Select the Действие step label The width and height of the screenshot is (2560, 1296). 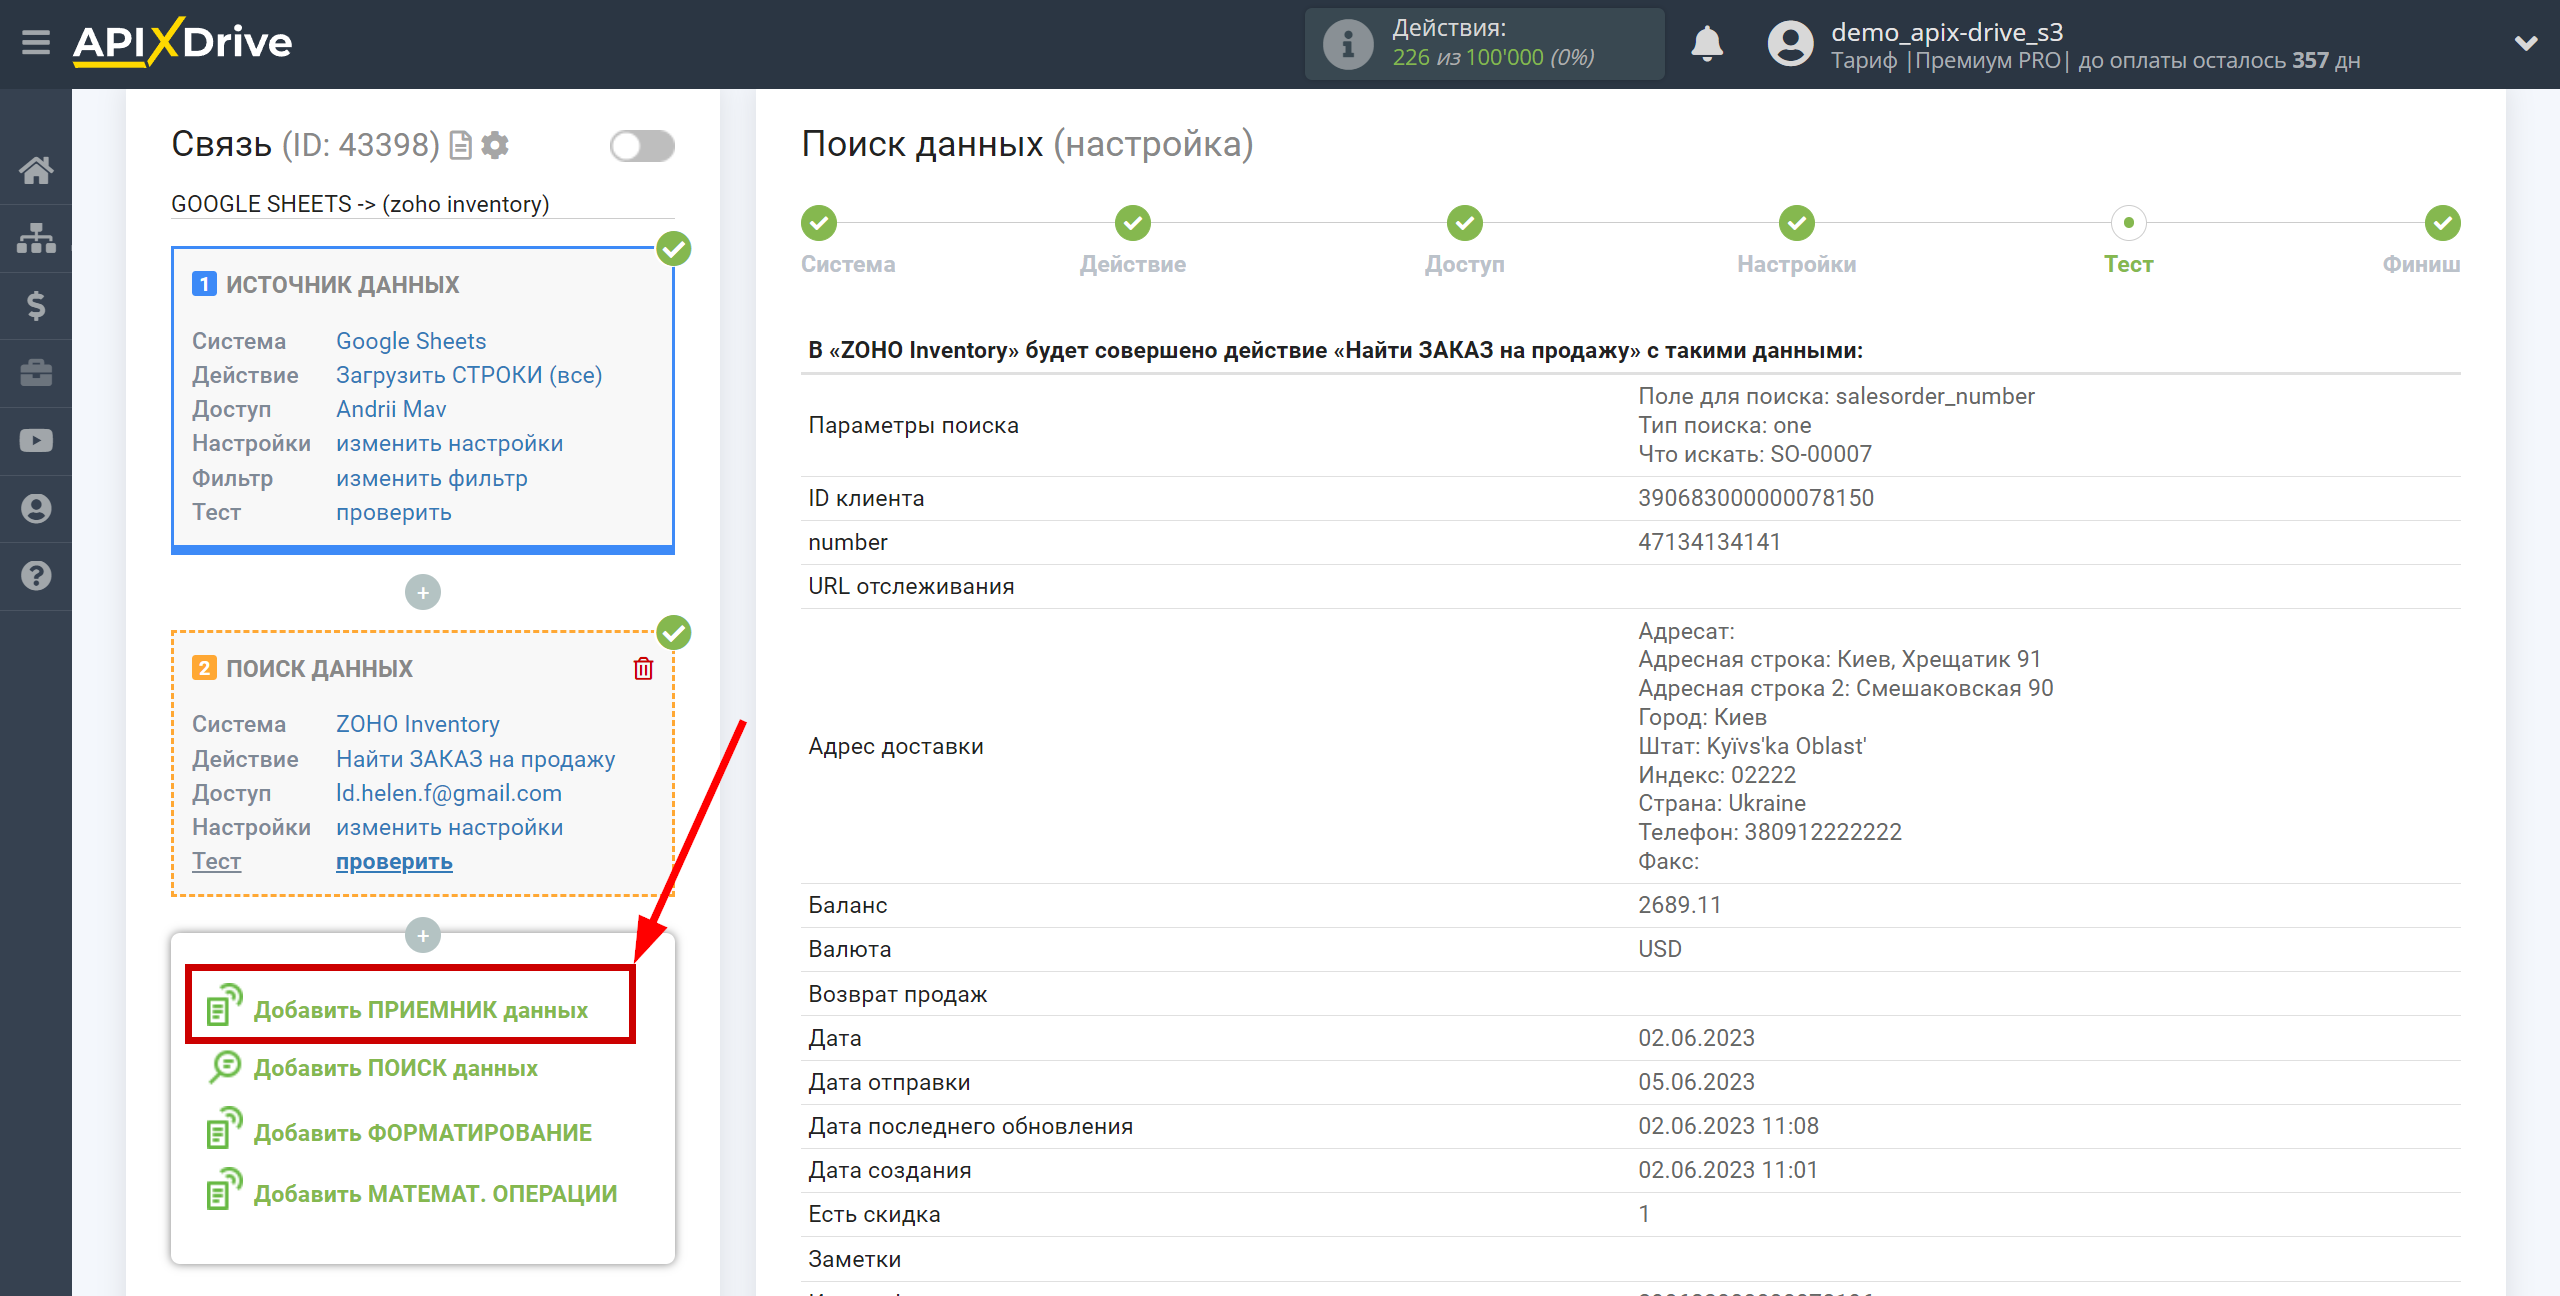tap(1133, 264)
